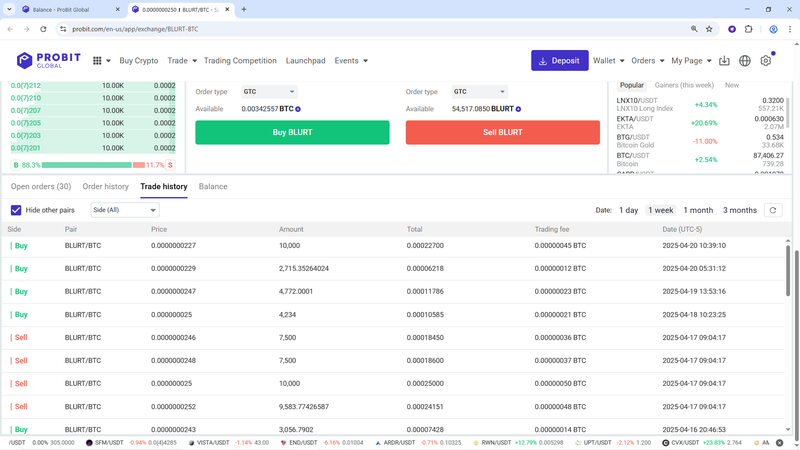Screen dimensions: 800x450
Task: Select the 1 week date filter
Action: 661,210
